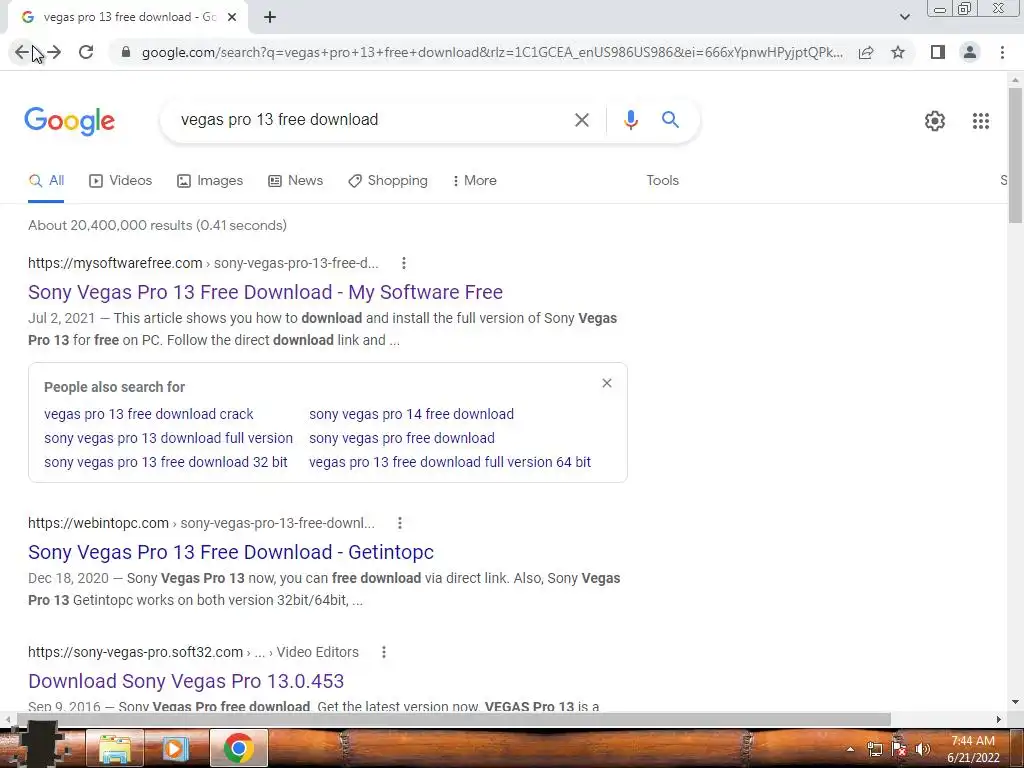Viewport: 1024px width, 768px height.
Task: Click the padlock site info icon
Action: coord(126,52)
